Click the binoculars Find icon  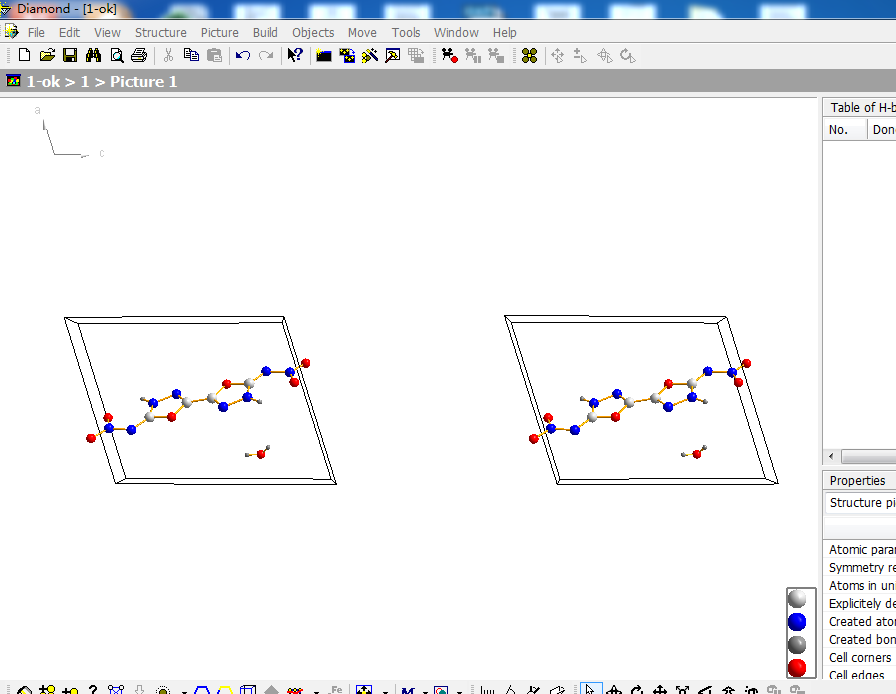tap(94, 55)
